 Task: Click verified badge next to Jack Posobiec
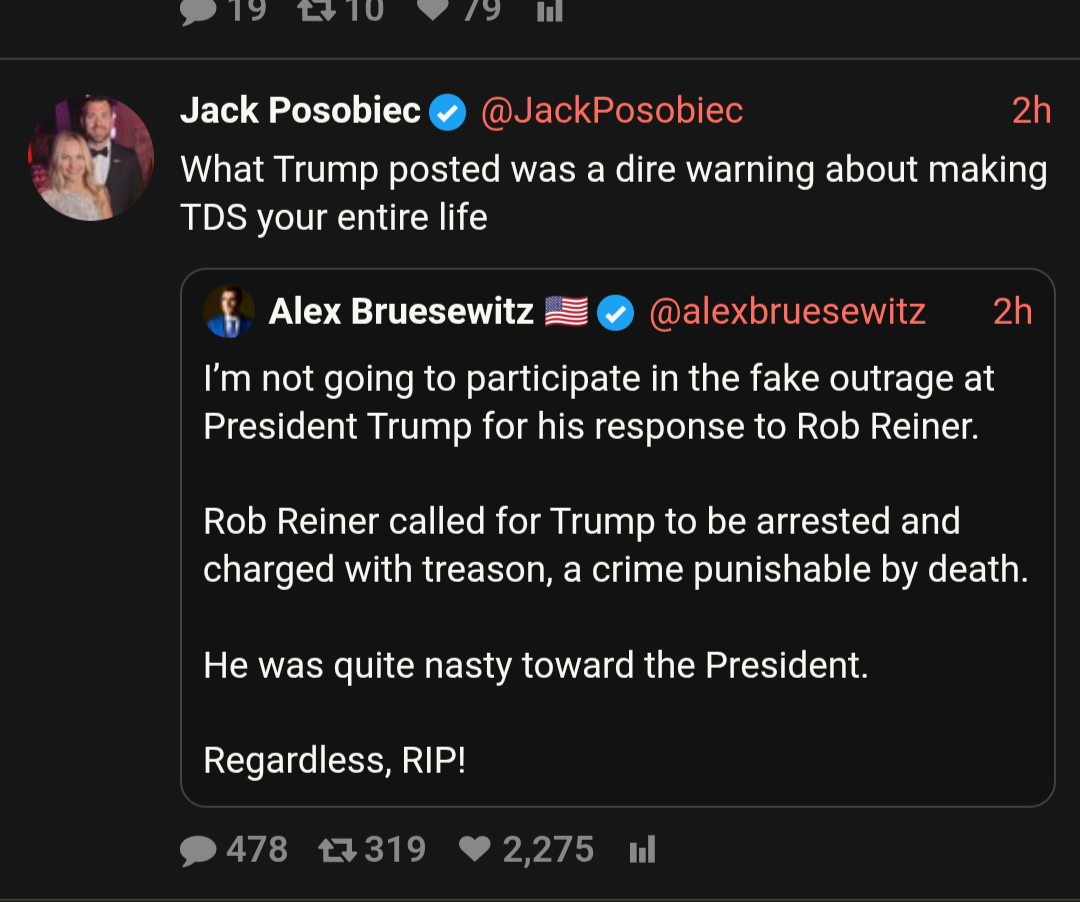(x=448, y=112)
